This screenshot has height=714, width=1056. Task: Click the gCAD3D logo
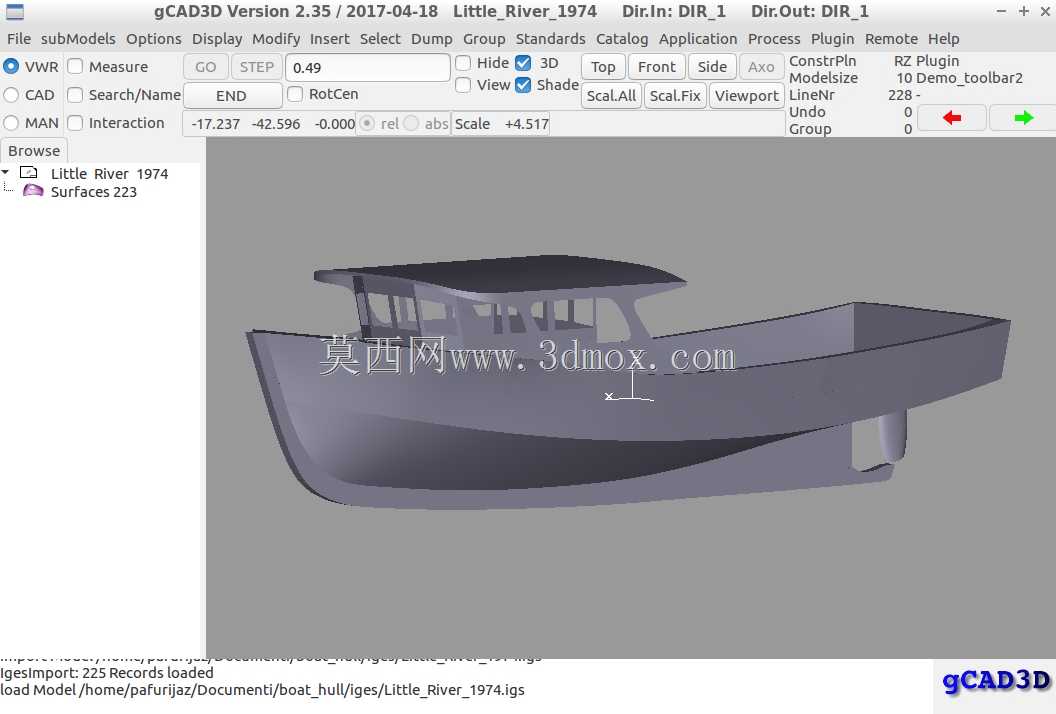[997, 682]
